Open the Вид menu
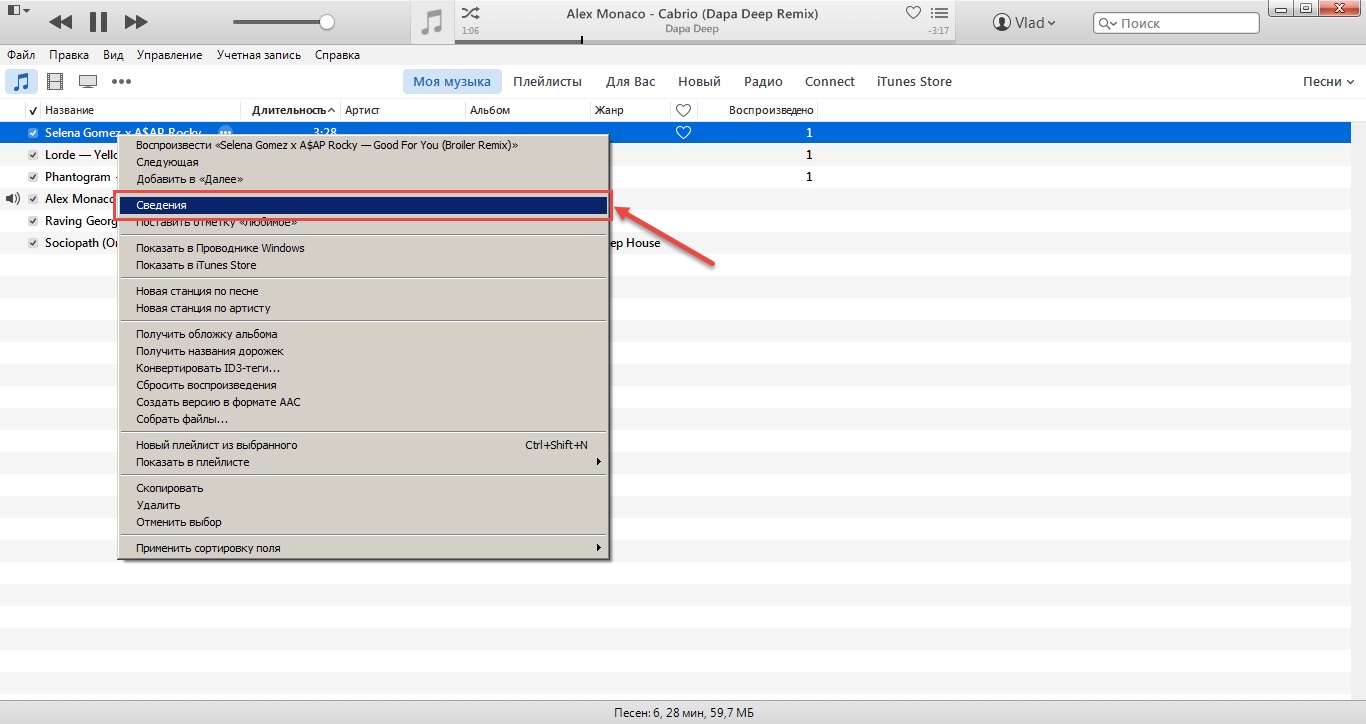Viewport: 1366px width, 724px height. (x=113, y=55)
